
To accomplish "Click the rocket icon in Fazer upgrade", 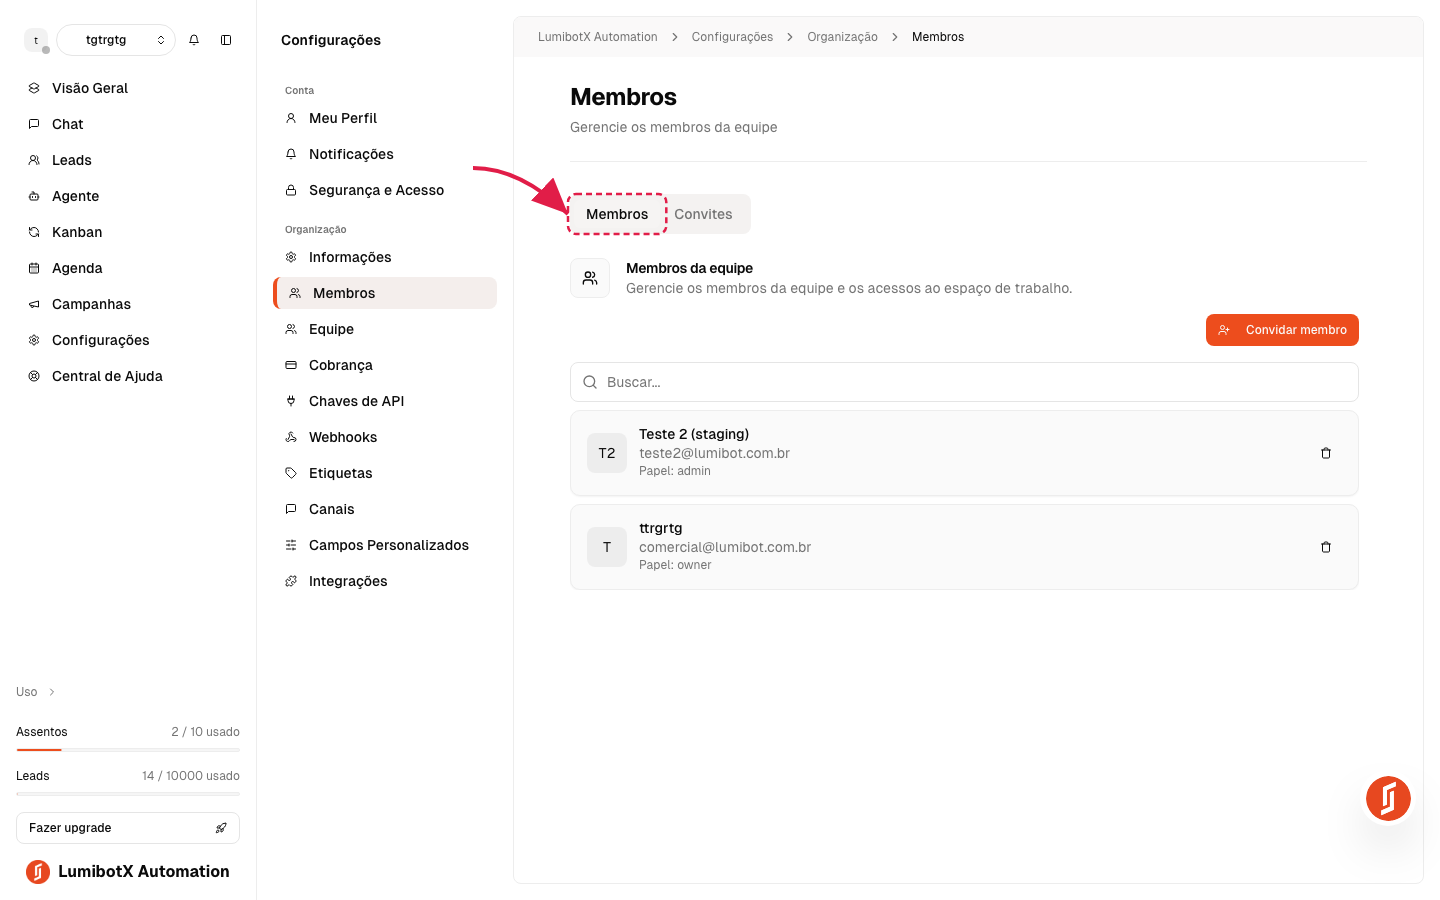I will [221, 828].
